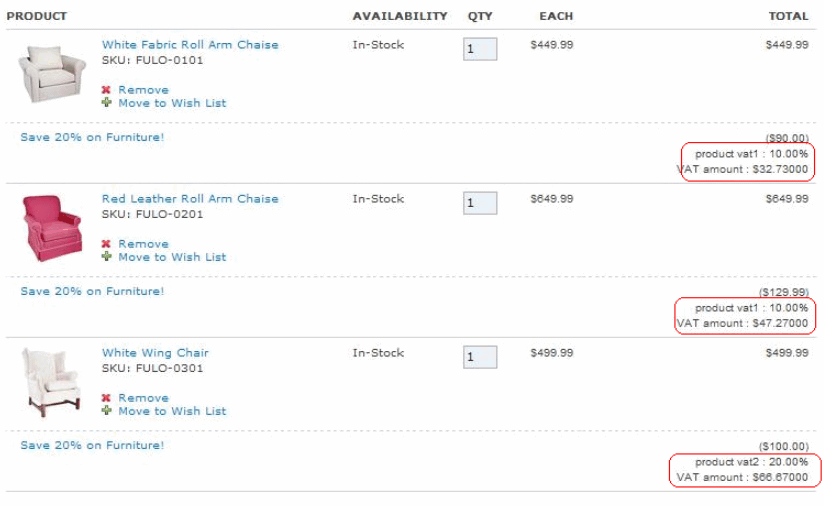Viewport: 824px width, 506px height.
Task: Open White Fabric Roll Arm Chaise product link
Action: click(190, 45)
